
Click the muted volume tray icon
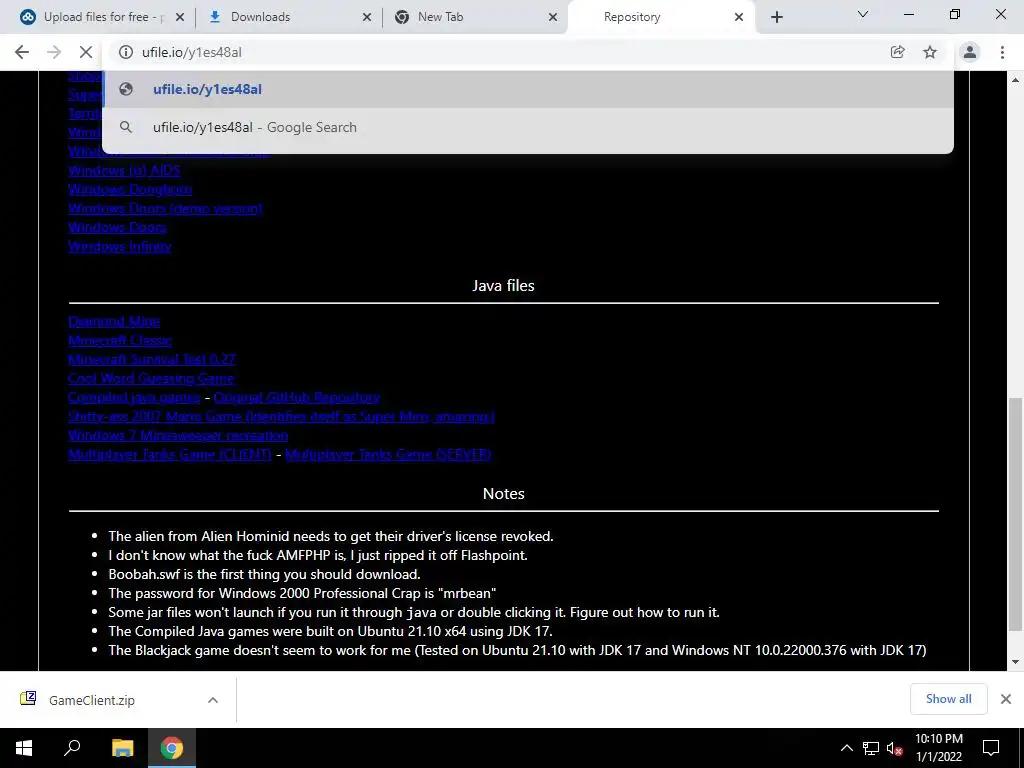(894, 748)
